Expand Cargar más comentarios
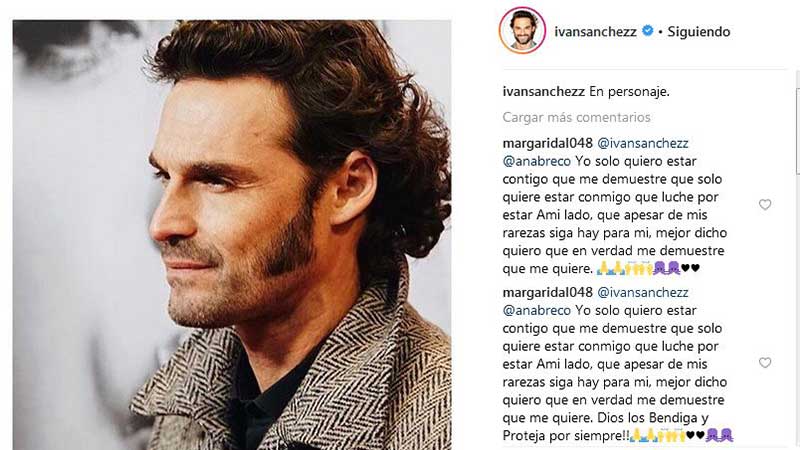The width and height of the screenshot is (800, 450). click(x=577, y=117)
